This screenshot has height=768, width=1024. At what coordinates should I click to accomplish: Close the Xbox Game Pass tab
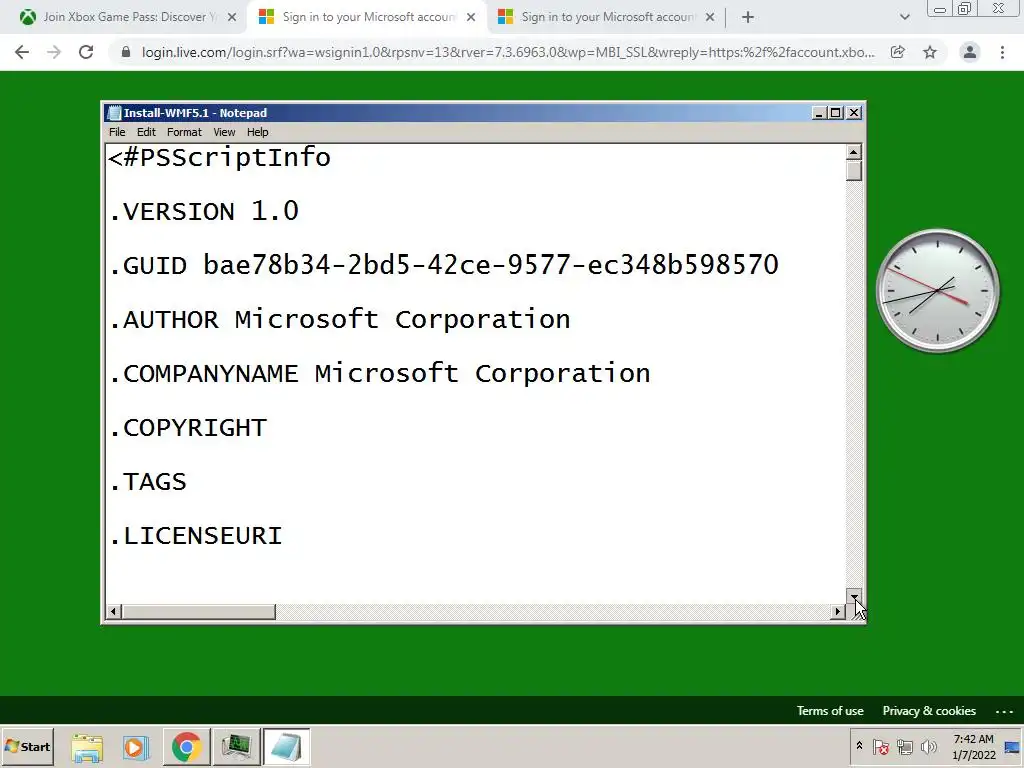232,18
